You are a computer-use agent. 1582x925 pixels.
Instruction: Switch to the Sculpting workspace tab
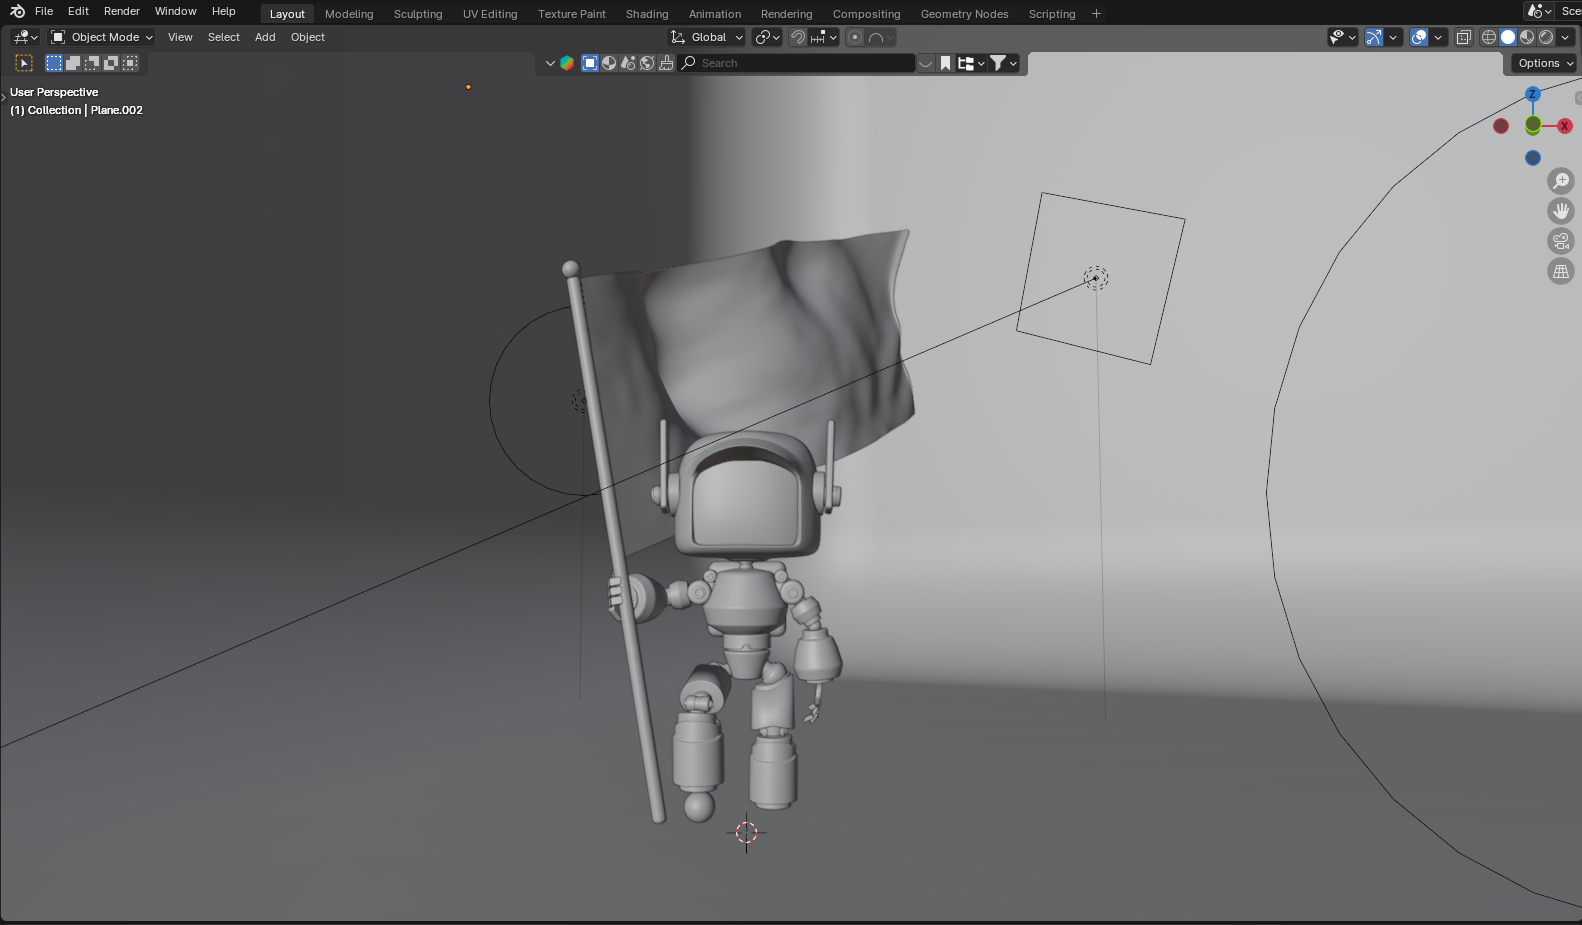click(x=418, y=14)
